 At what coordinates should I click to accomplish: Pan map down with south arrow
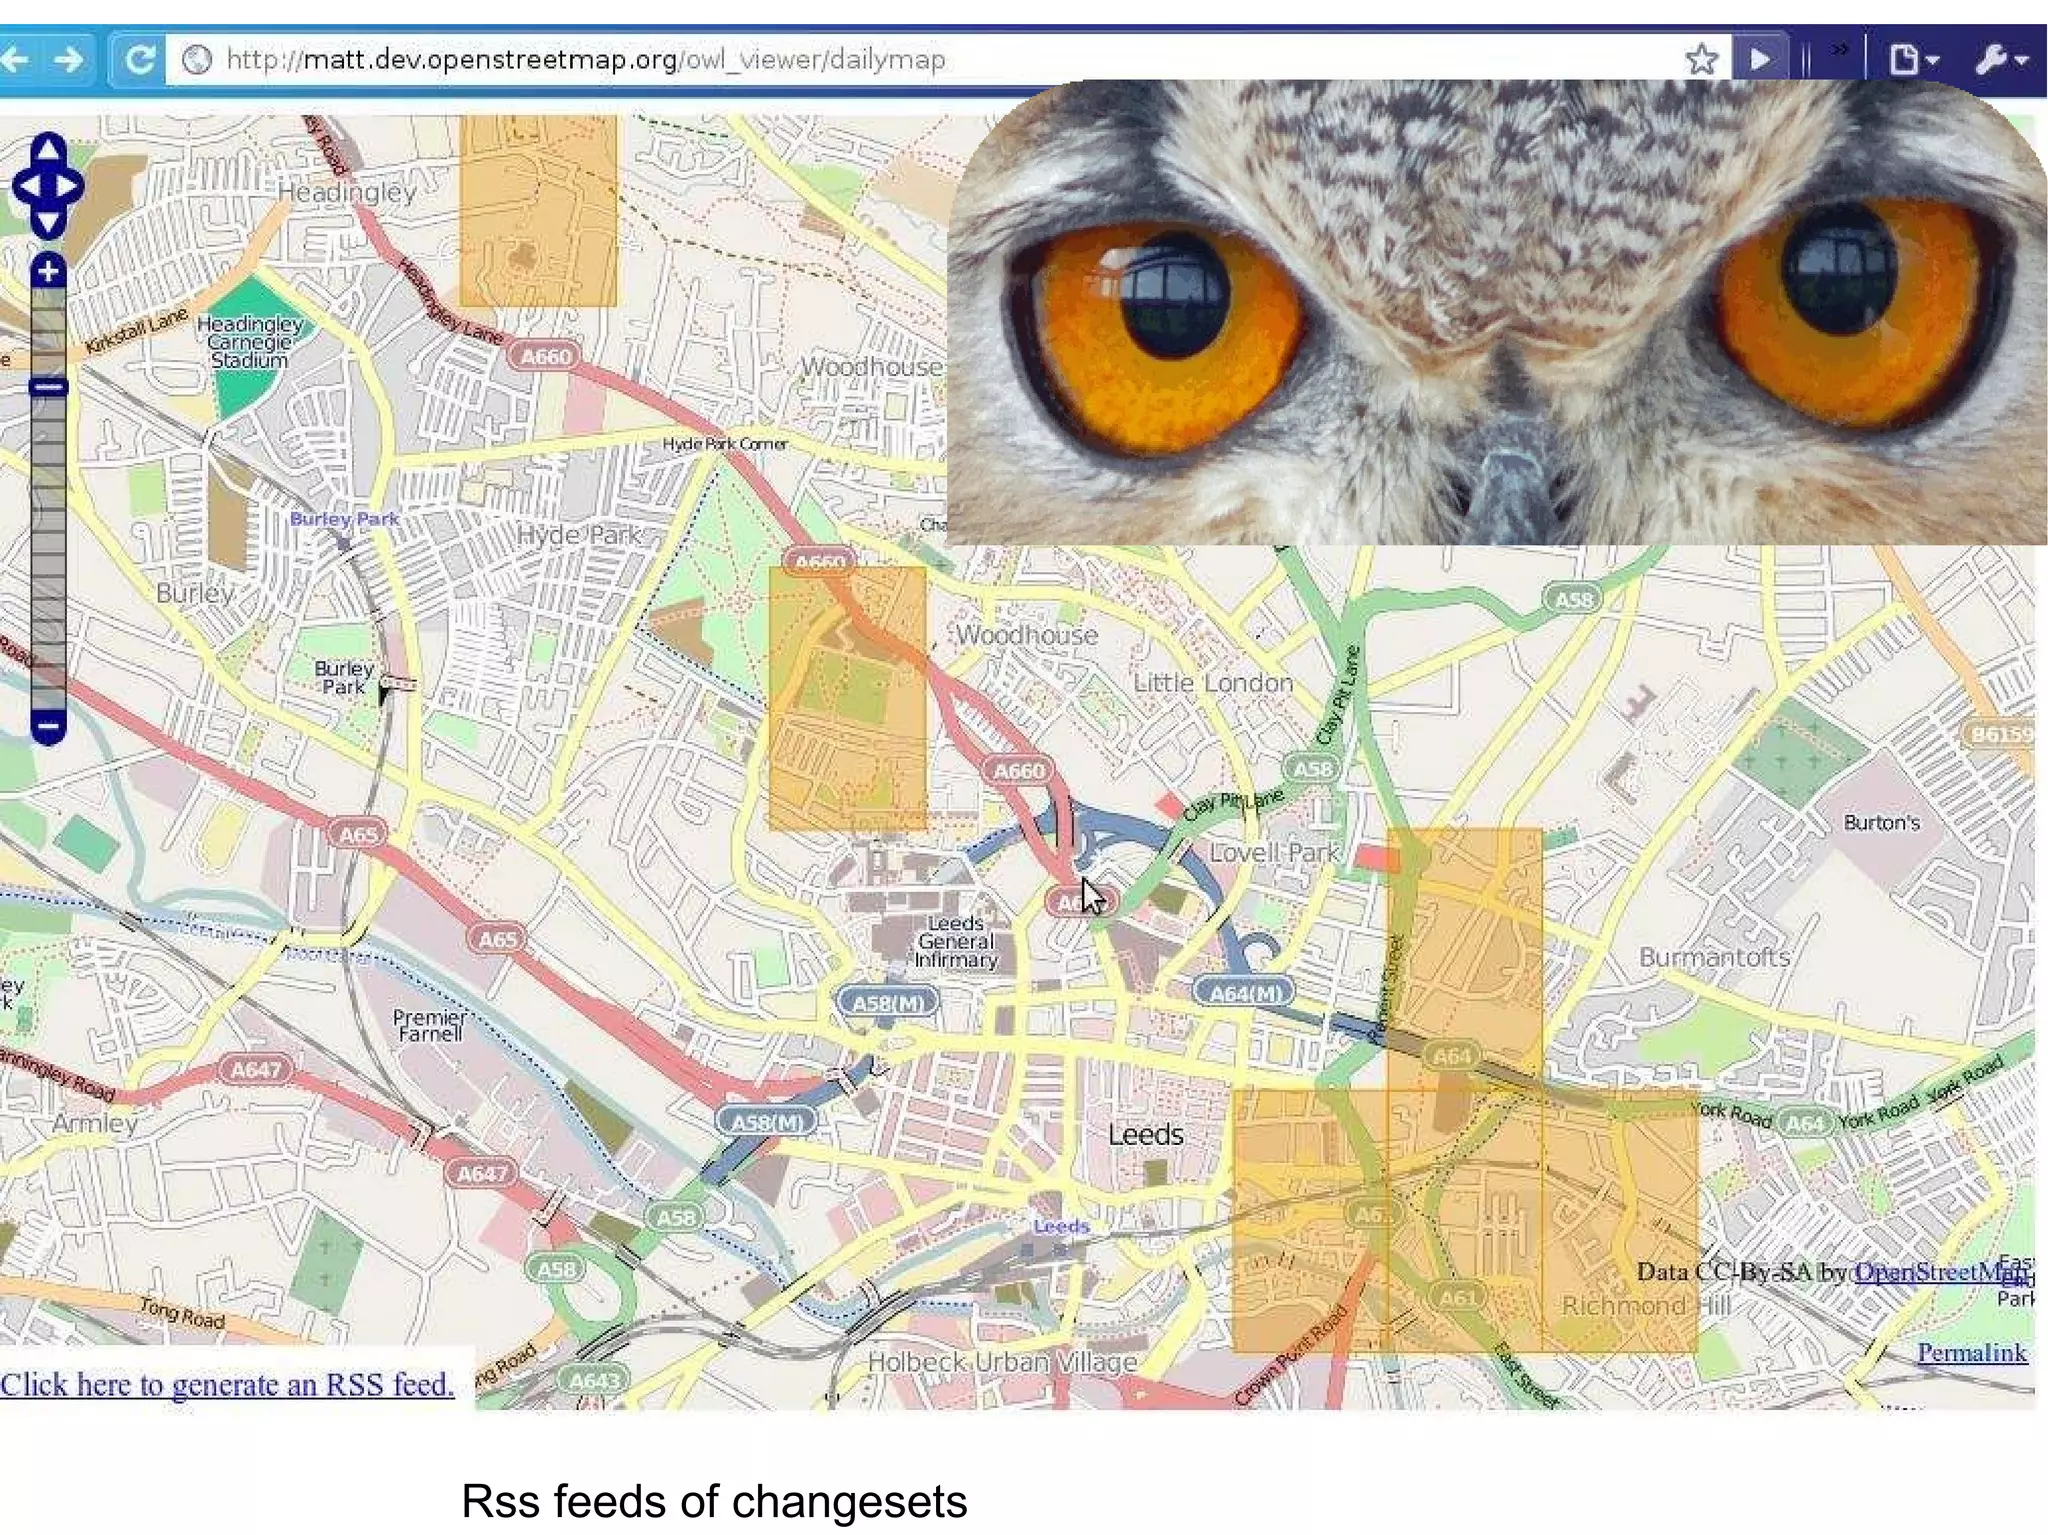point(48,222)
